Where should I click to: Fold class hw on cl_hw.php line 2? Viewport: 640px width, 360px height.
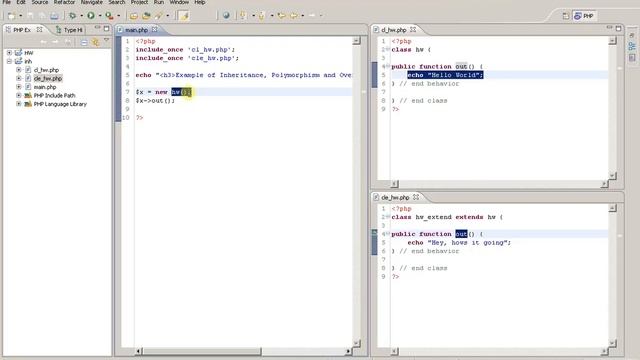388,49
